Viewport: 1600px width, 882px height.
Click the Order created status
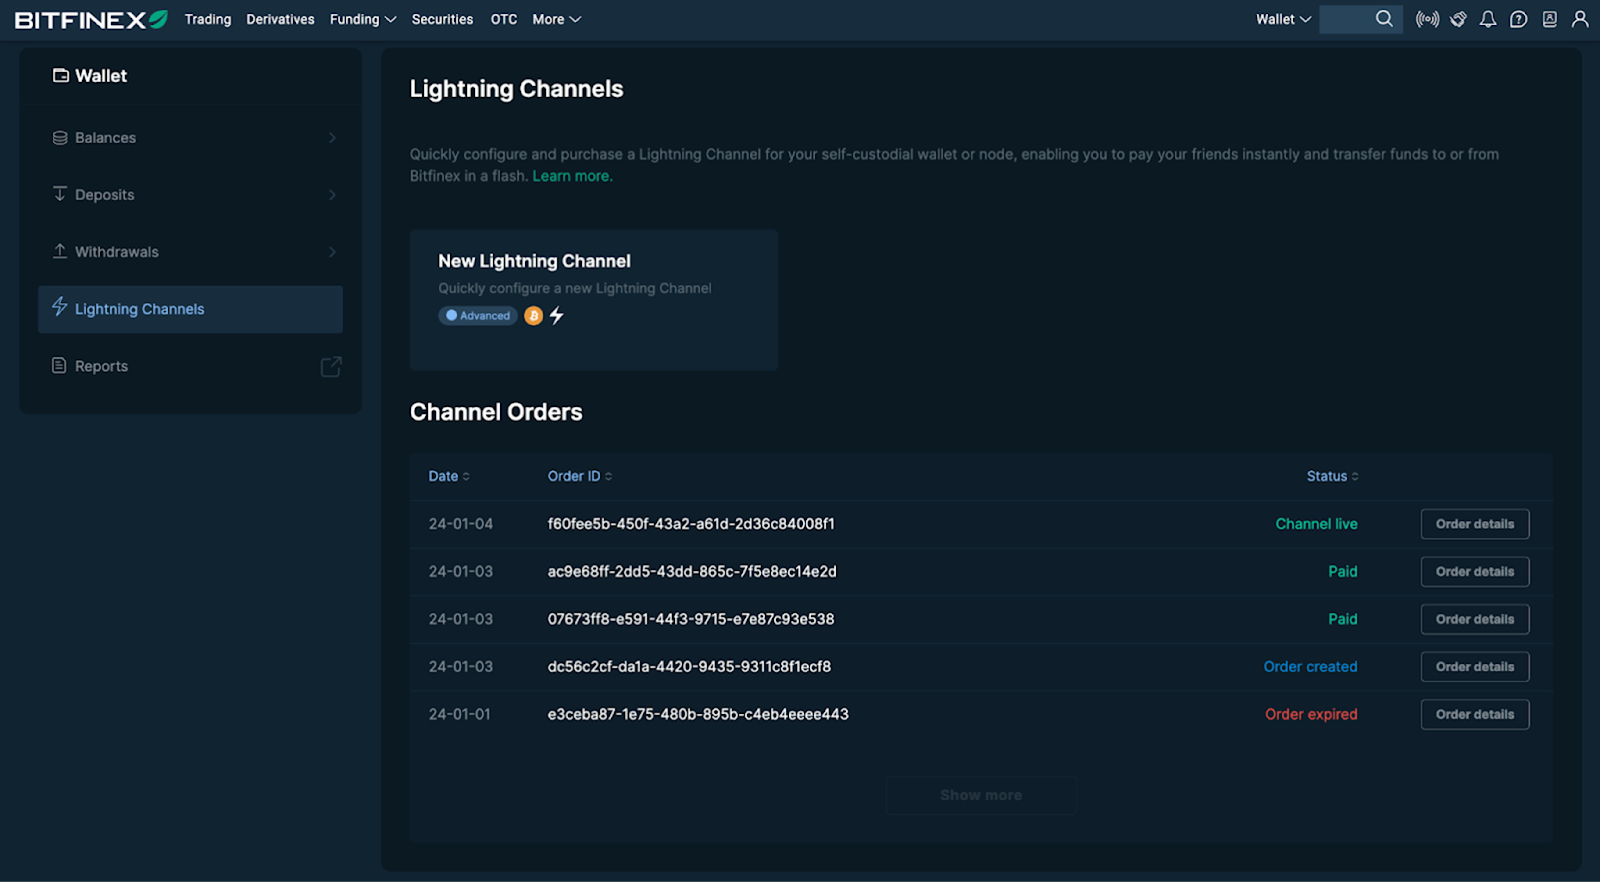[1310, 667]
